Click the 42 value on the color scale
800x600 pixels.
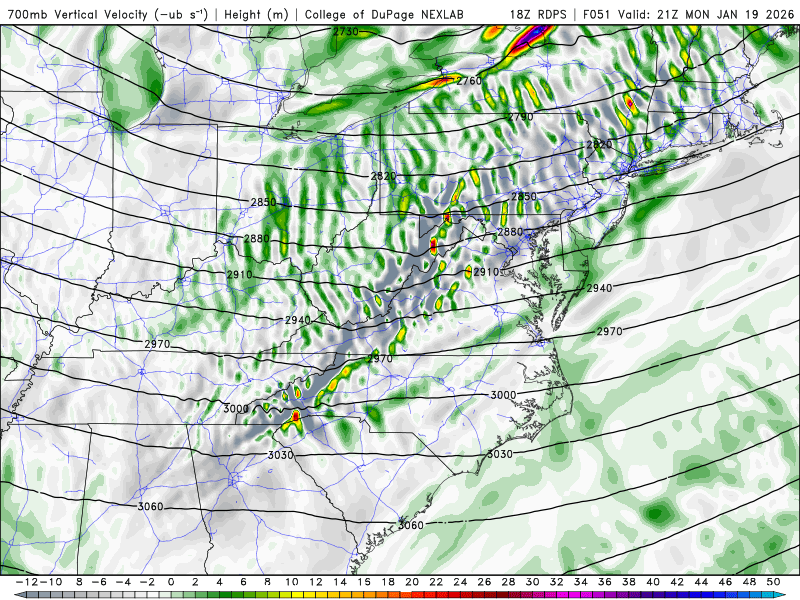click(677, 582)
